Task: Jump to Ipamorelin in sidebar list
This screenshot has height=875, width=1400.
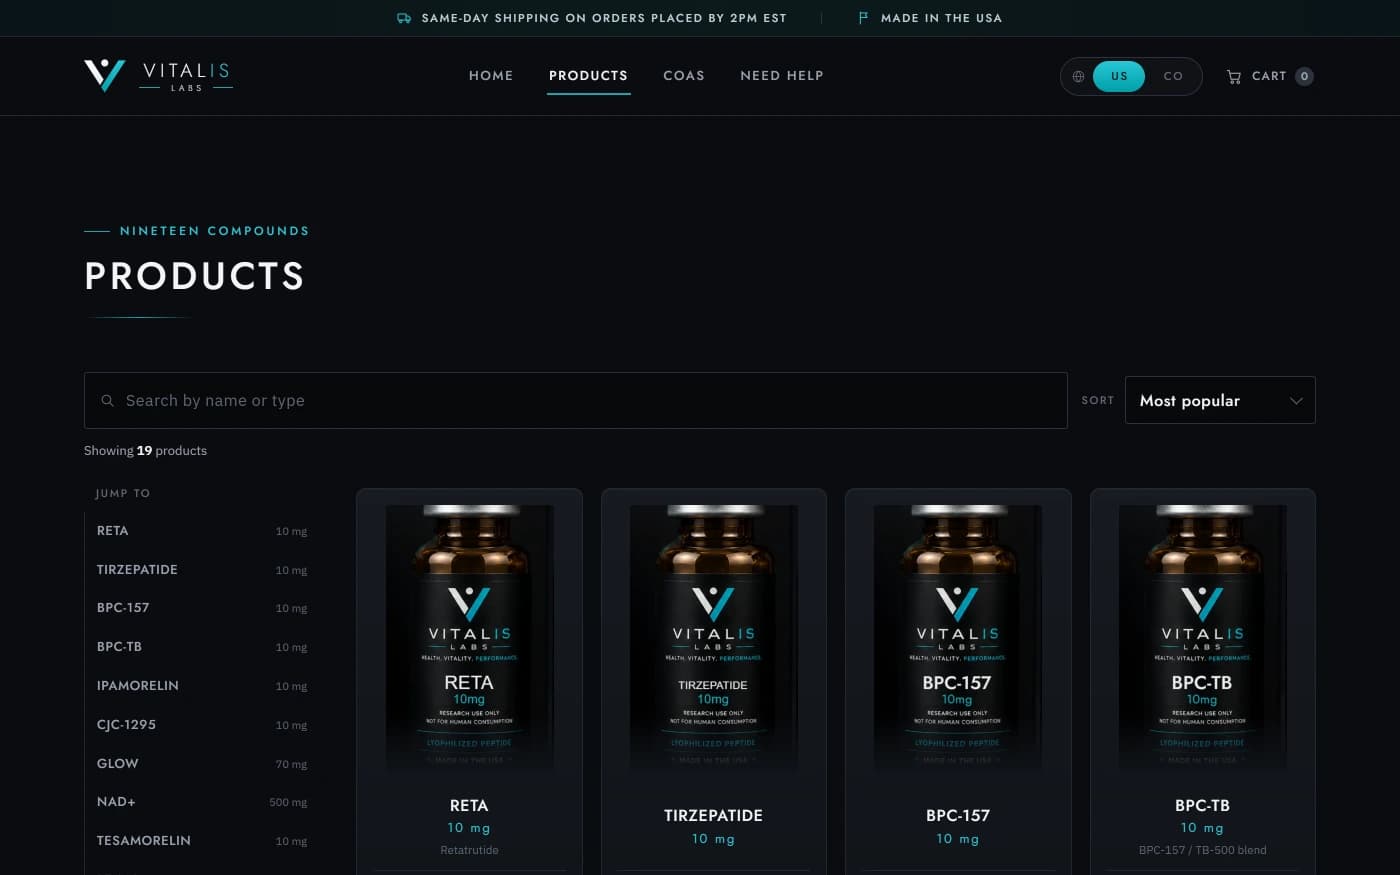Action: point(202,686)
